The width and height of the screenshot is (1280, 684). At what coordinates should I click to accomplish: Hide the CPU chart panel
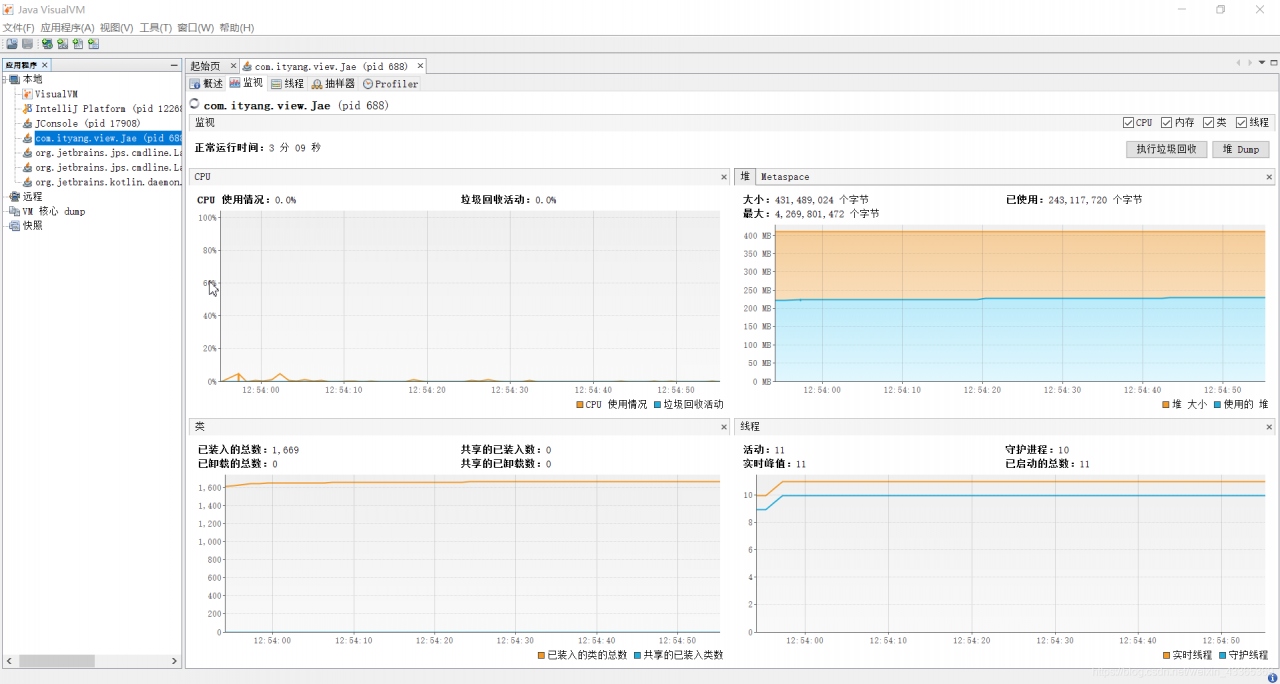(x=724, y=177)
